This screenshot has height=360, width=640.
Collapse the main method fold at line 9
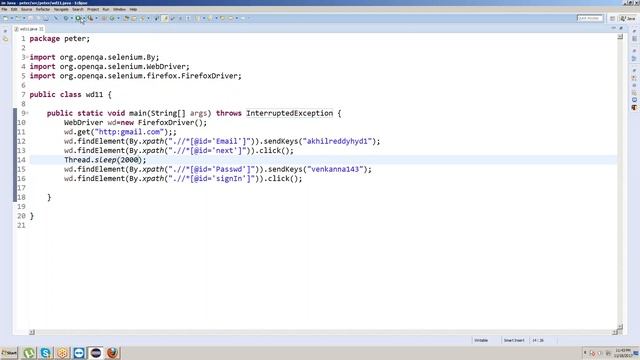coord(27,113)
